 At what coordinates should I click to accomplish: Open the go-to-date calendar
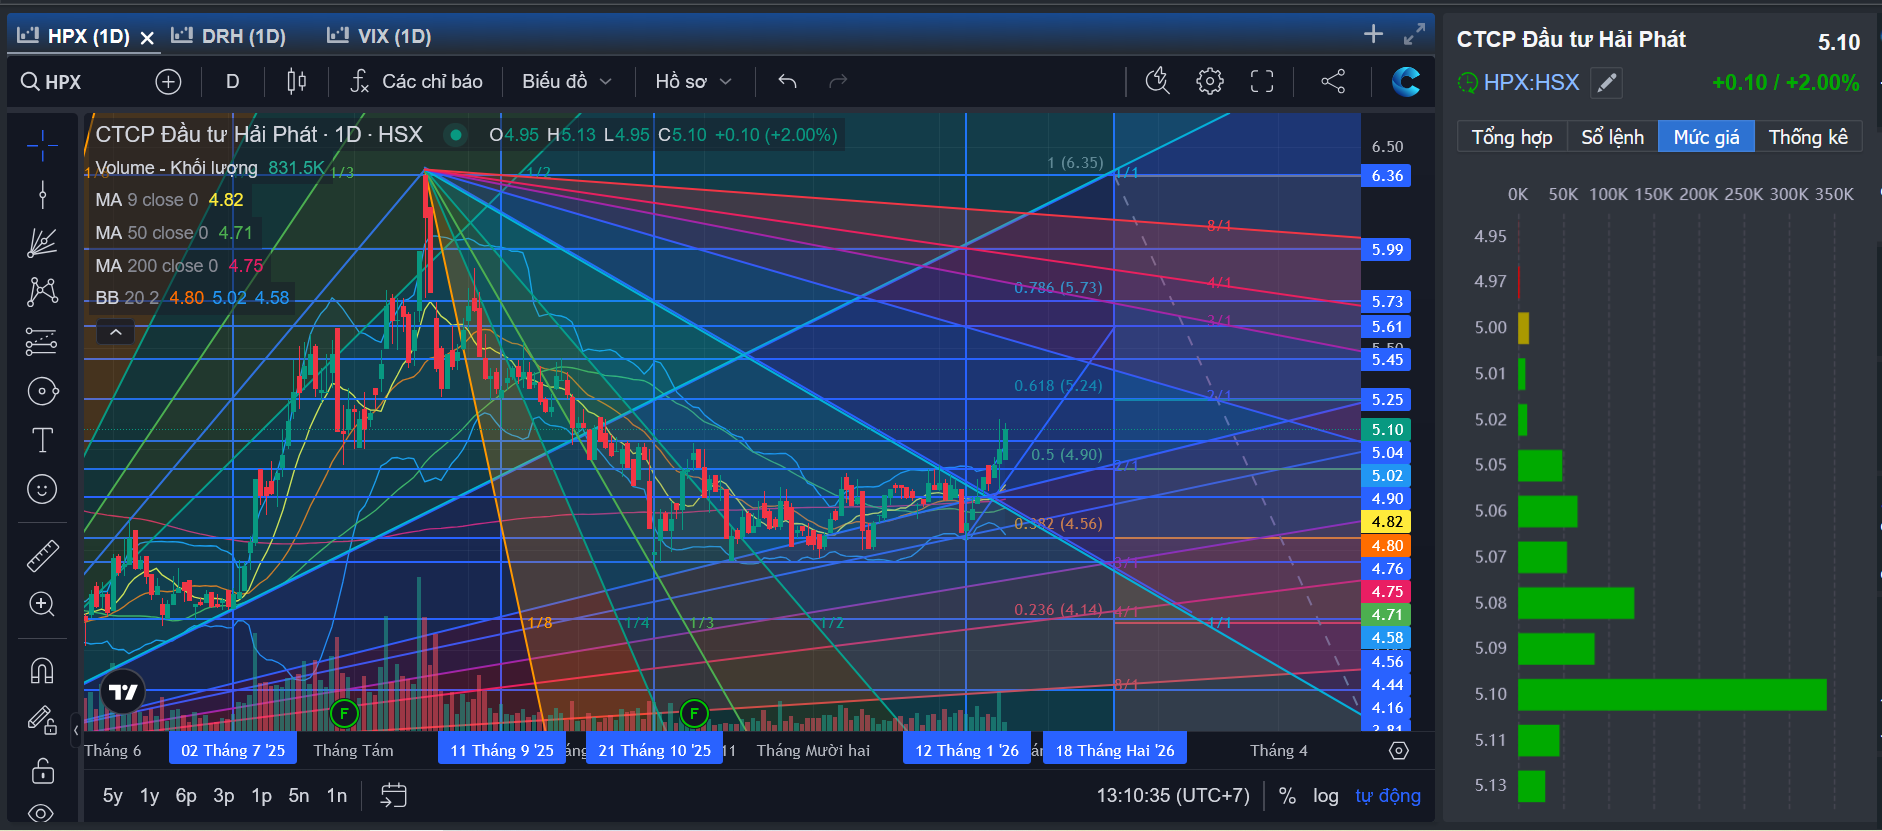pos(394,796)
